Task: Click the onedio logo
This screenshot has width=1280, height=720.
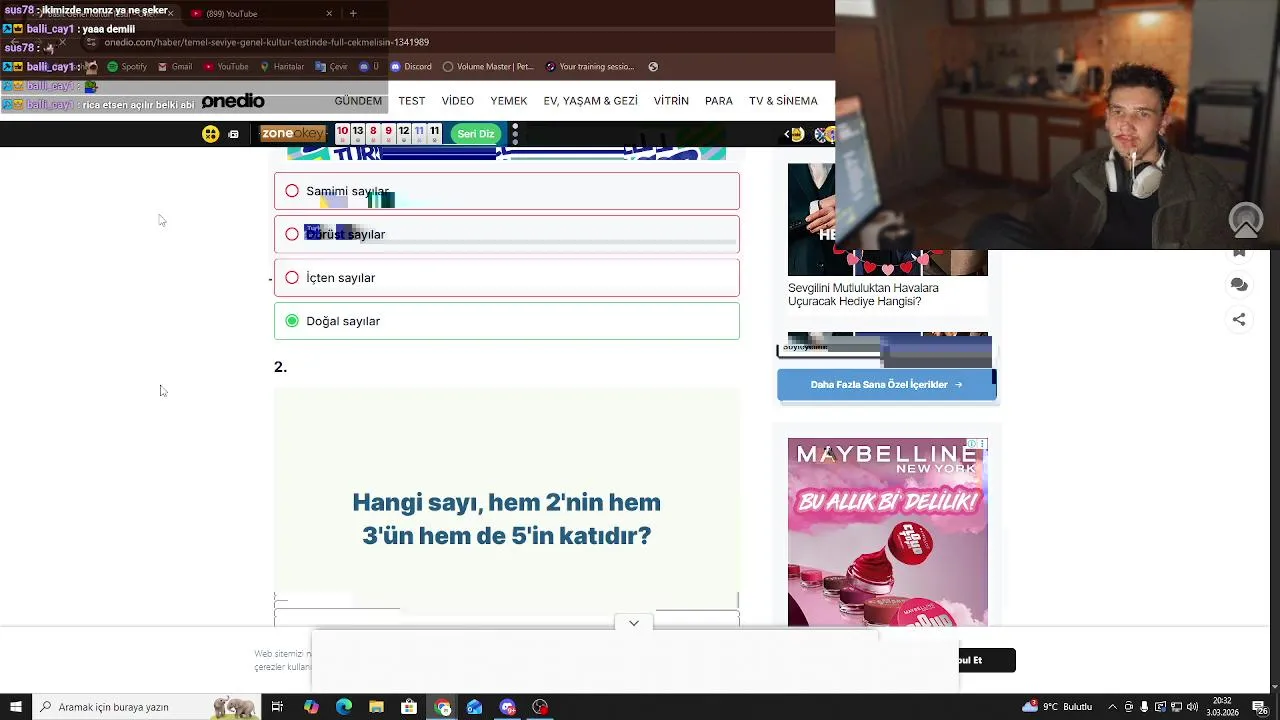Action: tap(233, 101)
